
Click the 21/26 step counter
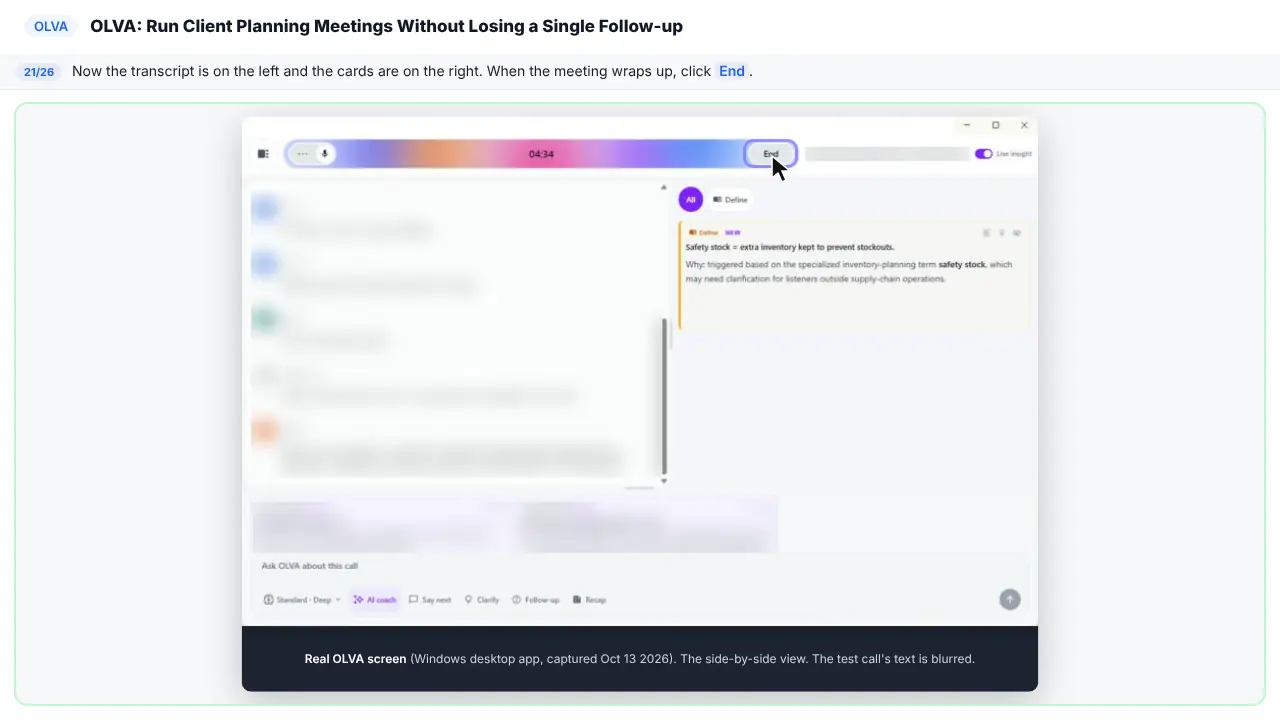(x=39, y=72)
